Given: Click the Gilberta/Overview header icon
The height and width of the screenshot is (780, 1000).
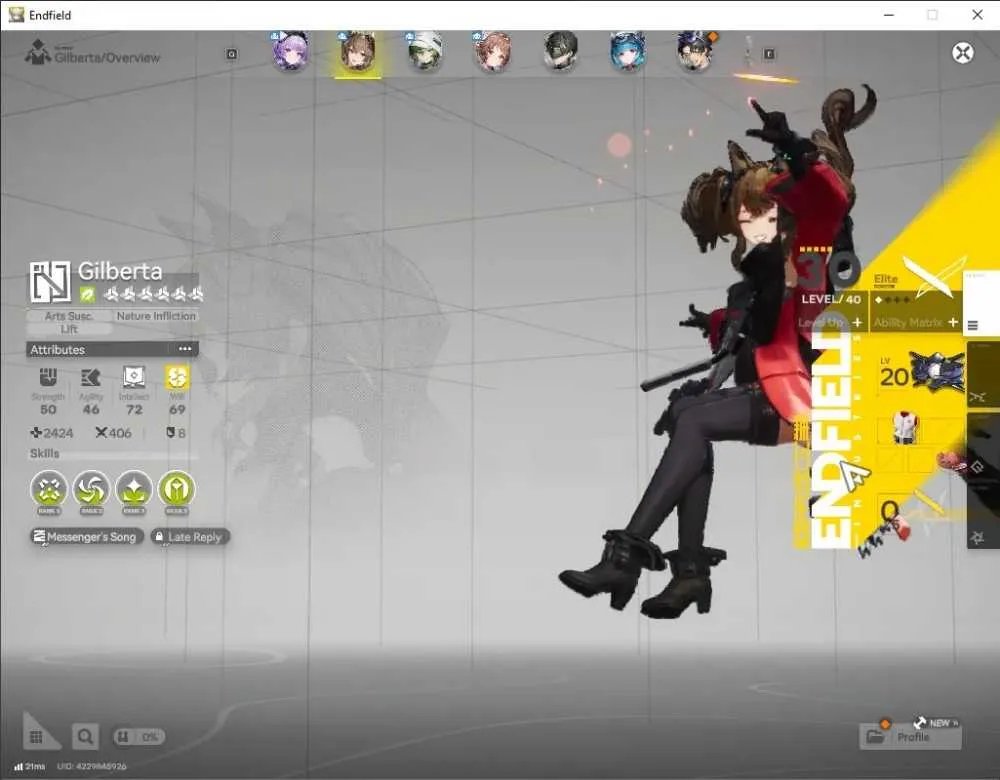Looking at the screenshot, I should pos(38,52).
